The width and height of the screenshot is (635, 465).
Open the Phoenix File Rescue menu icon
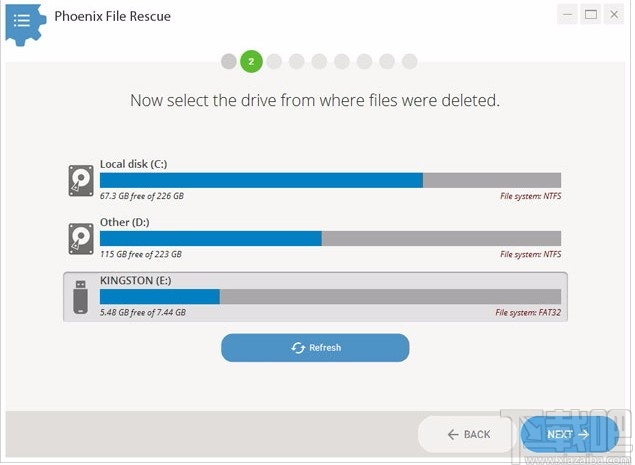click(22, 19)
